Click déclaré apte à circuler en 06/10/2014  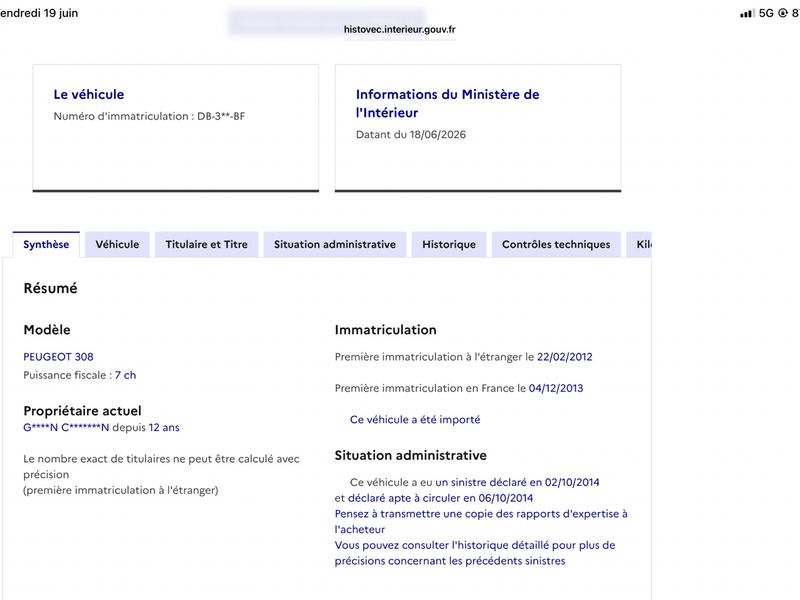pyautogui.click(x=440, y=498)
